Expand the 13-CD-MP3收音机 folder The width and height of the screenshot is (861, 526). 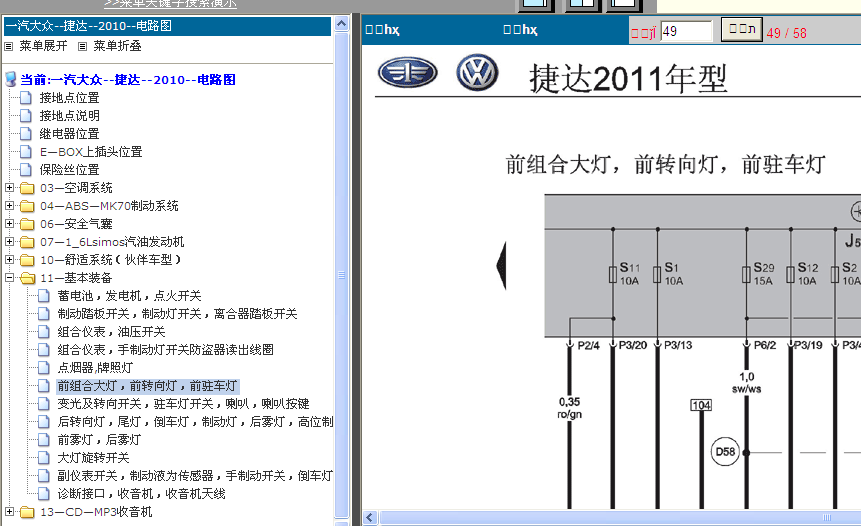click(x=9, y=512)
